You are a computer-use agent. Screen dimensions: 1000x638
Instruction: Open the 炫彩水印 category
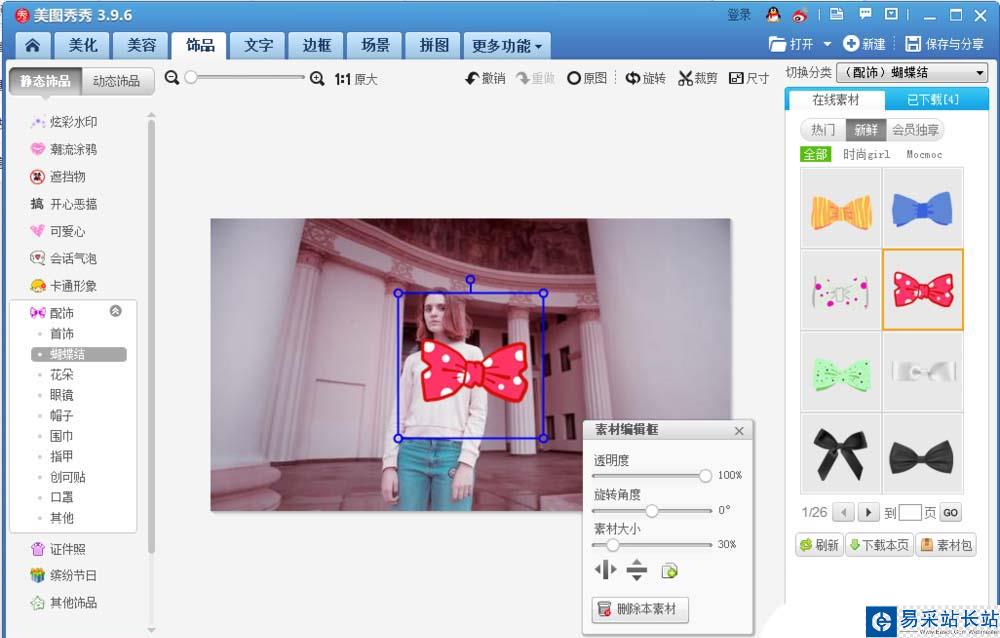coord(64,122)
